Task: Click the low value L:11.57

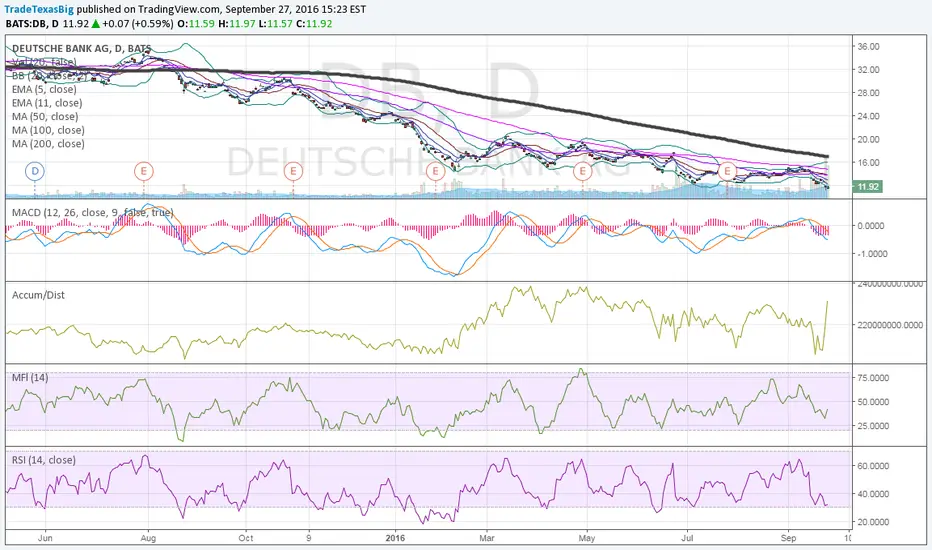Action: point(276,24)
